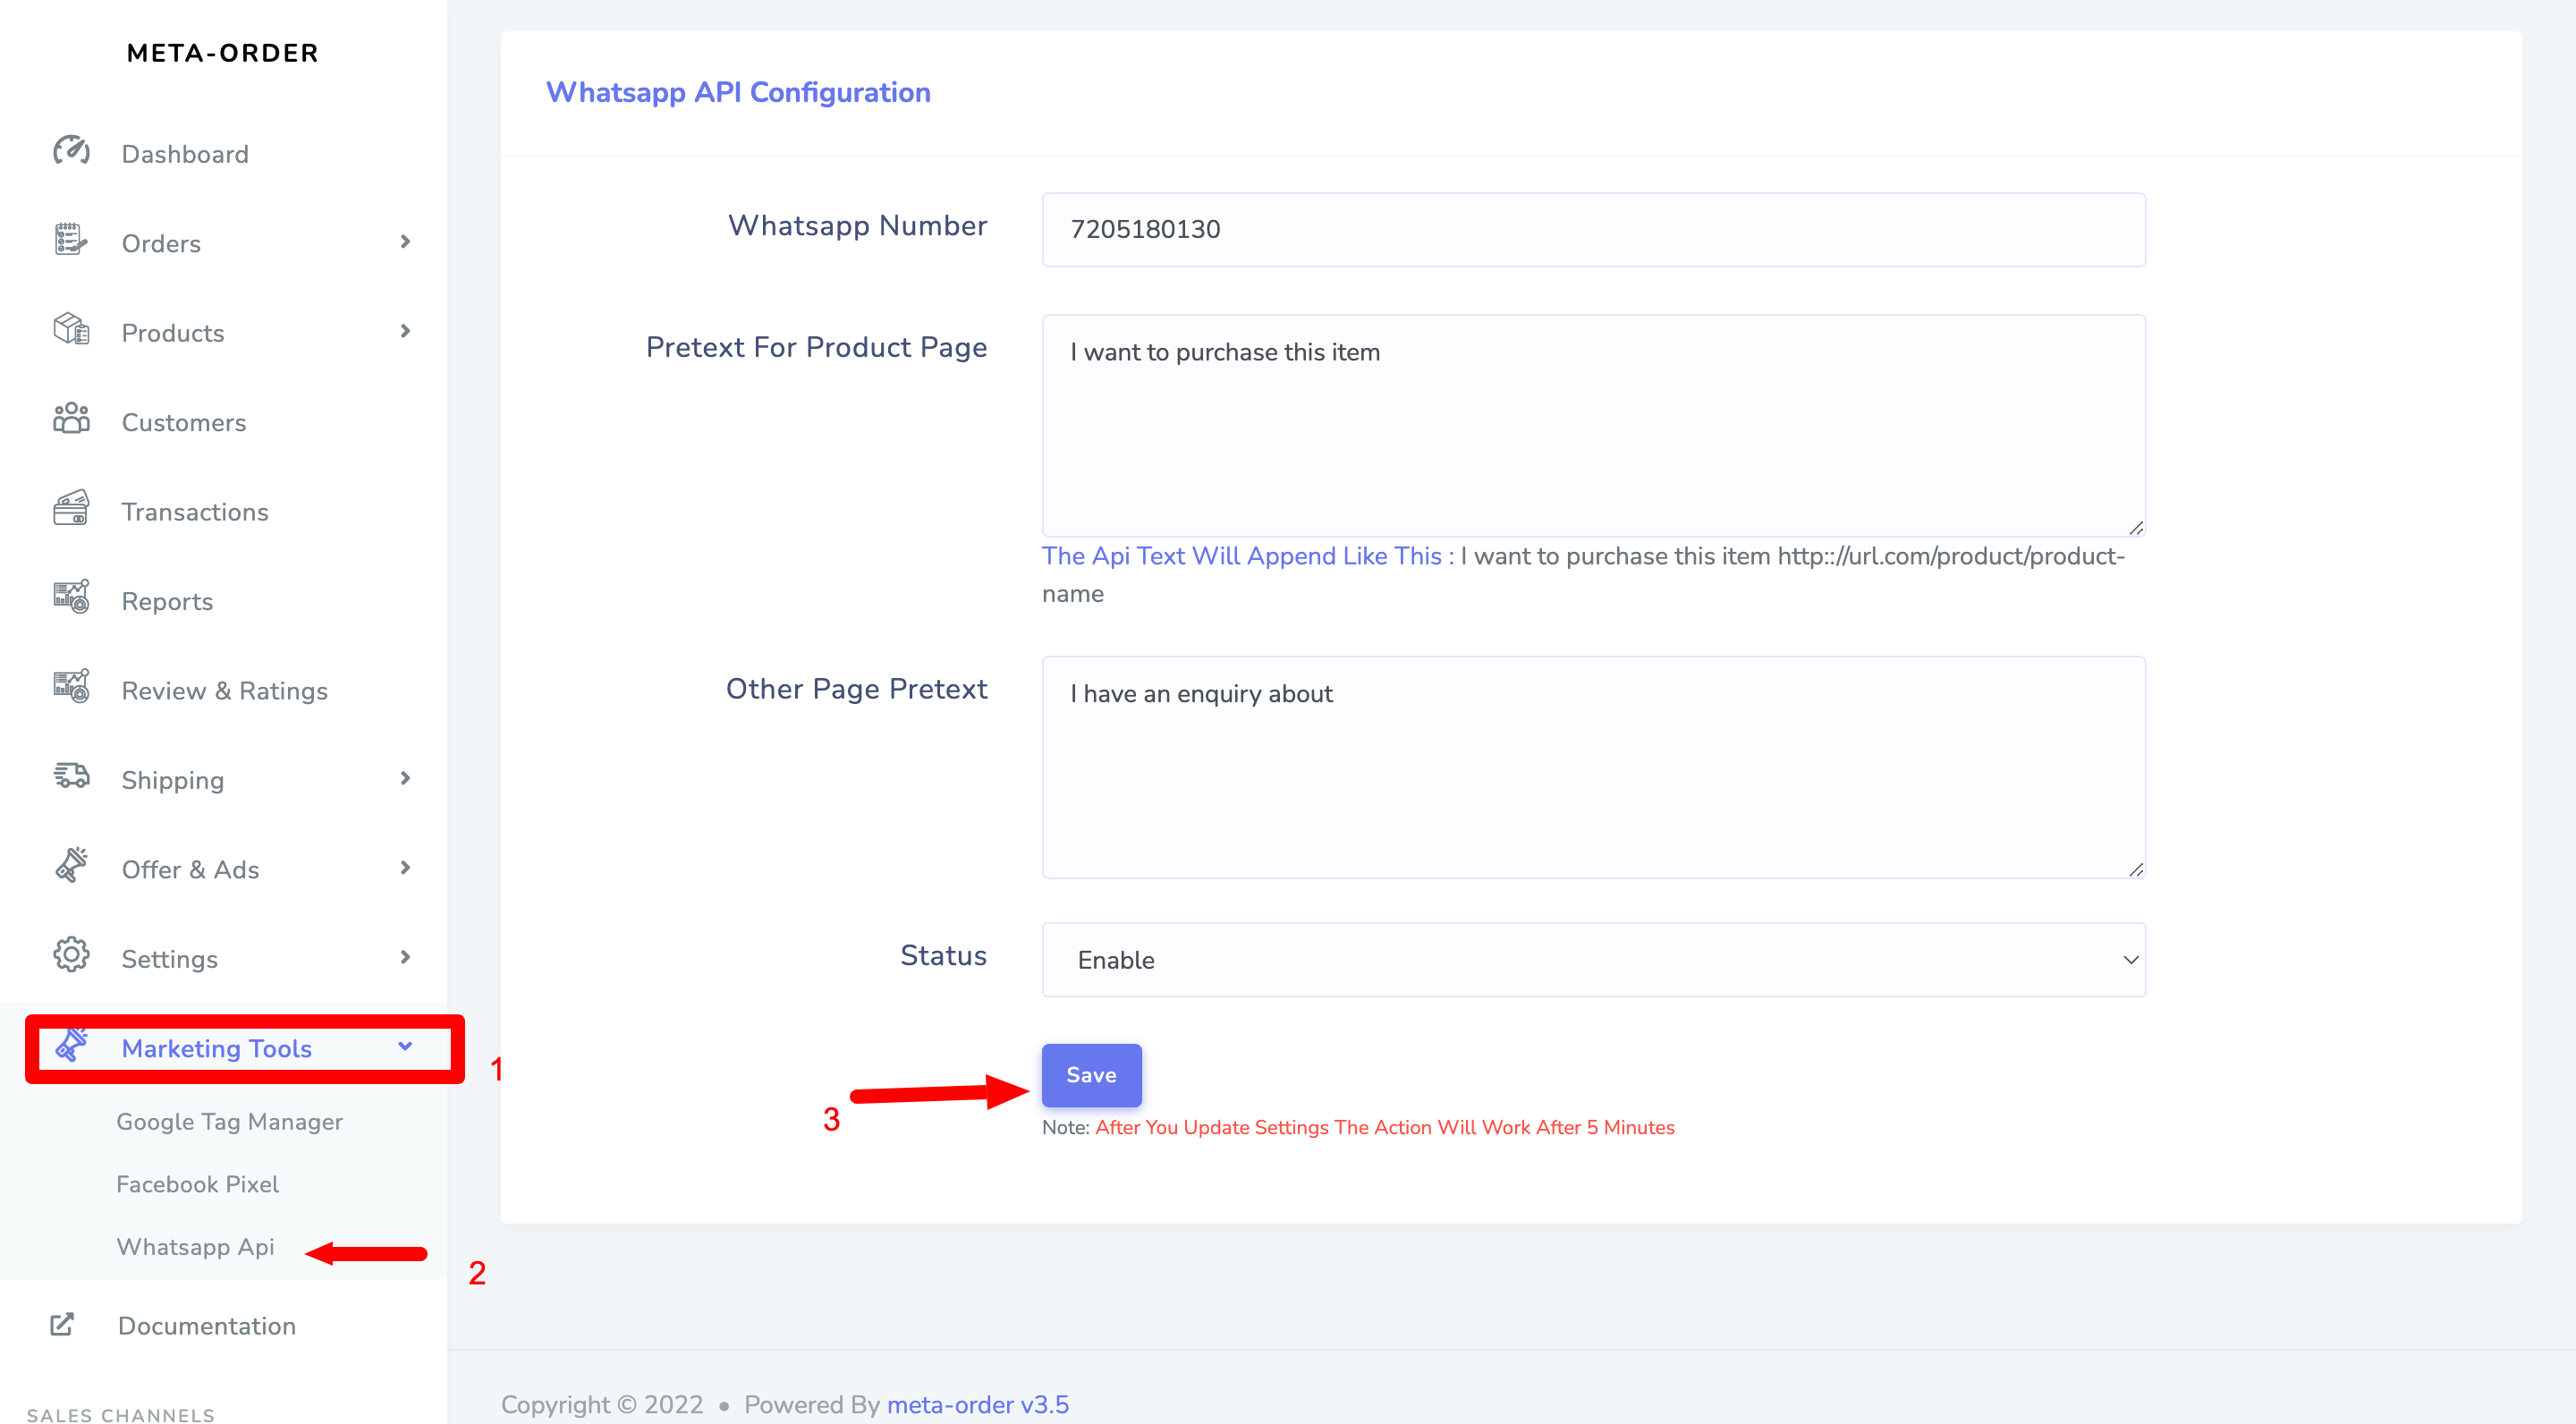Collapse the Marketing Tools menu chevron
The image size is (2576, 1424).
(405, 1047)
